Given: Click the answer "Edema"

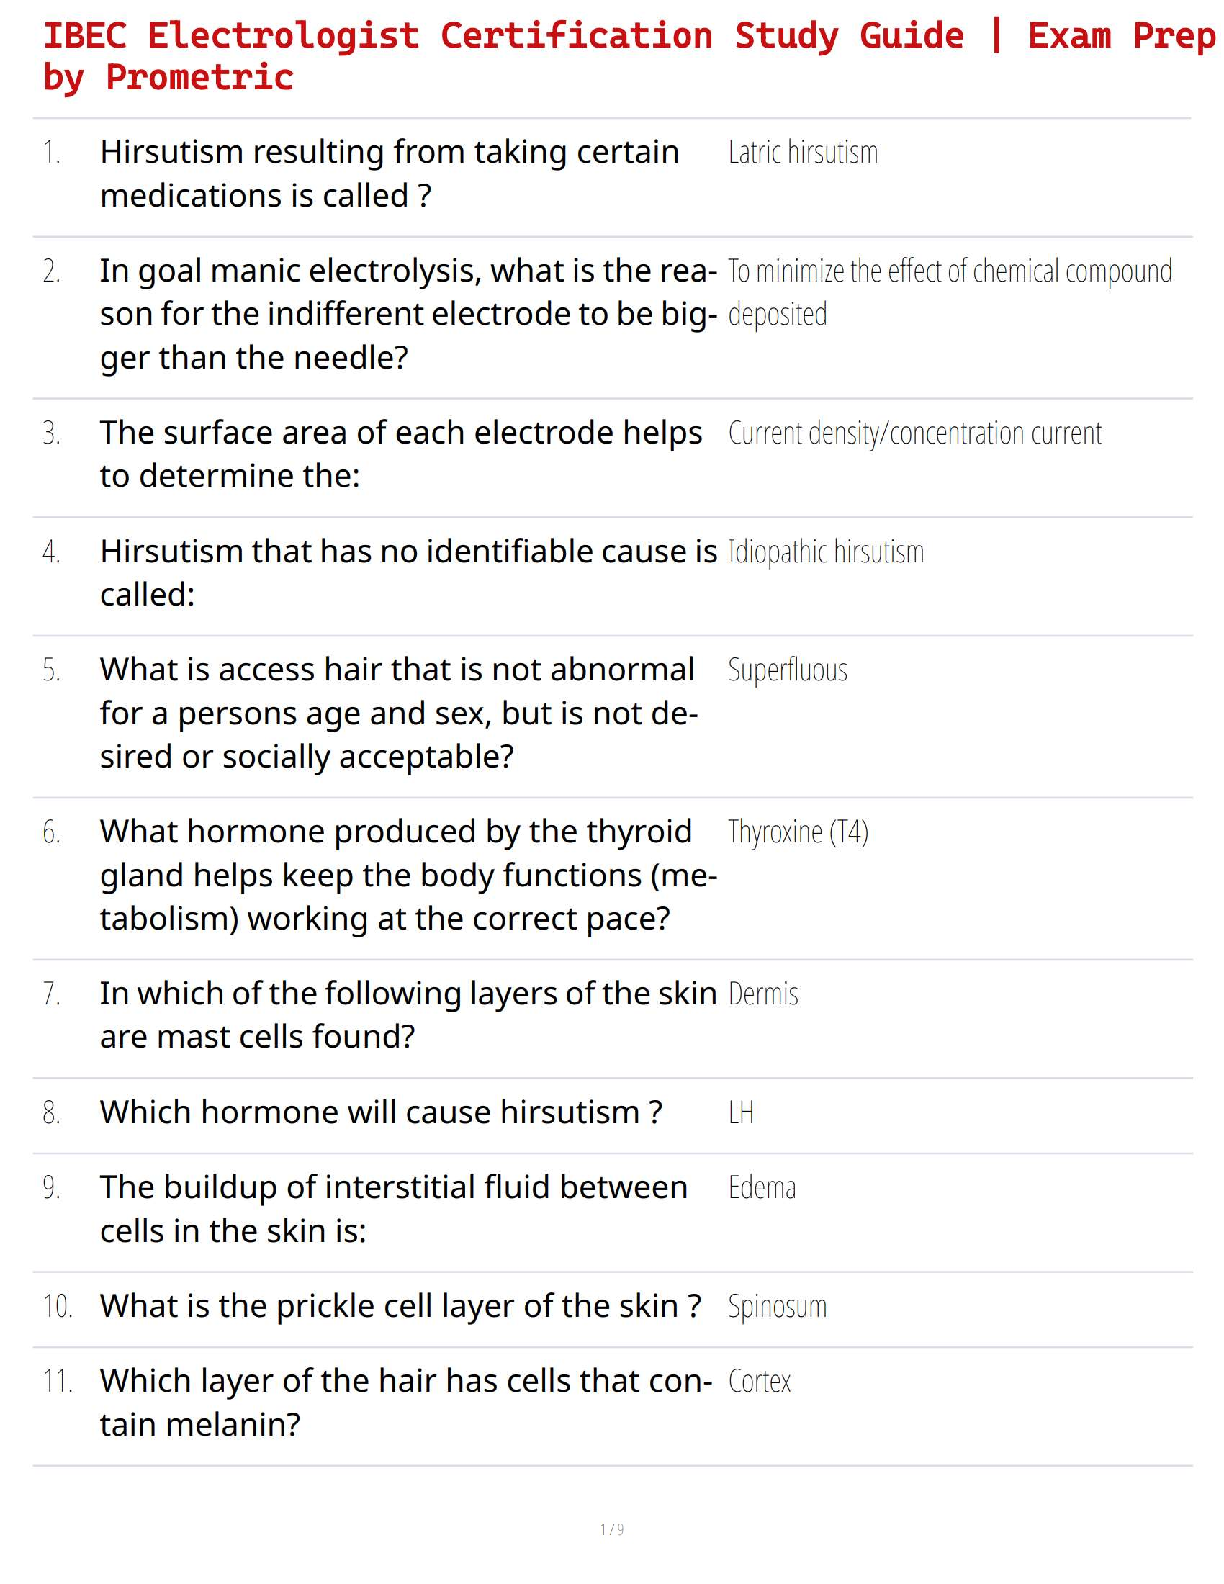Looking at the screenshot, I should coord(762,1188).
